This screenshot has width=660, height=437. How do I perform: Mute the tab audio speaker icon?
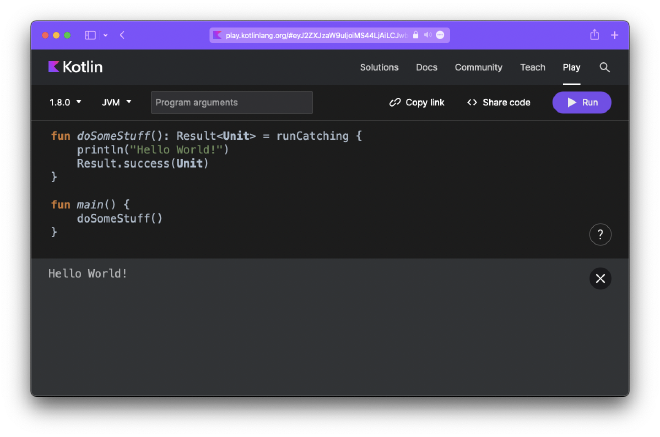[x=428, y=35]
